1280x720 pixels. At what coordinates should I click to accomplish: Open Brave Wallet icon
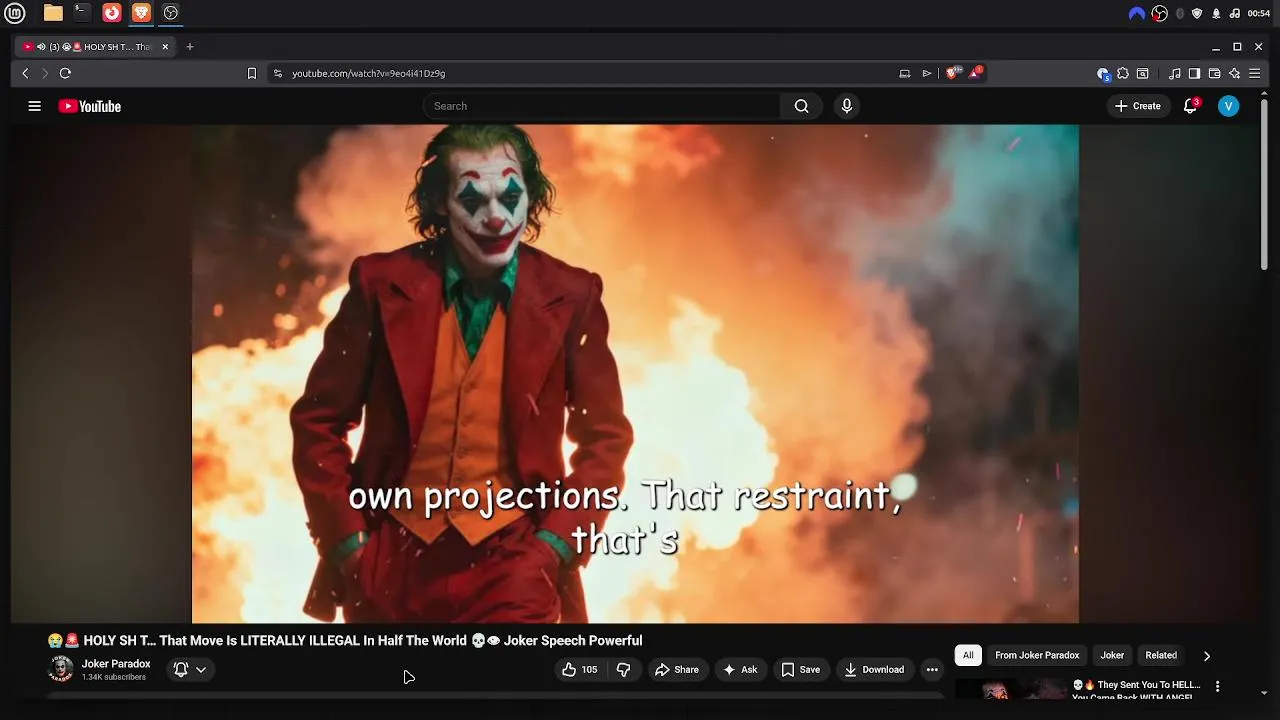point(1214,73)
